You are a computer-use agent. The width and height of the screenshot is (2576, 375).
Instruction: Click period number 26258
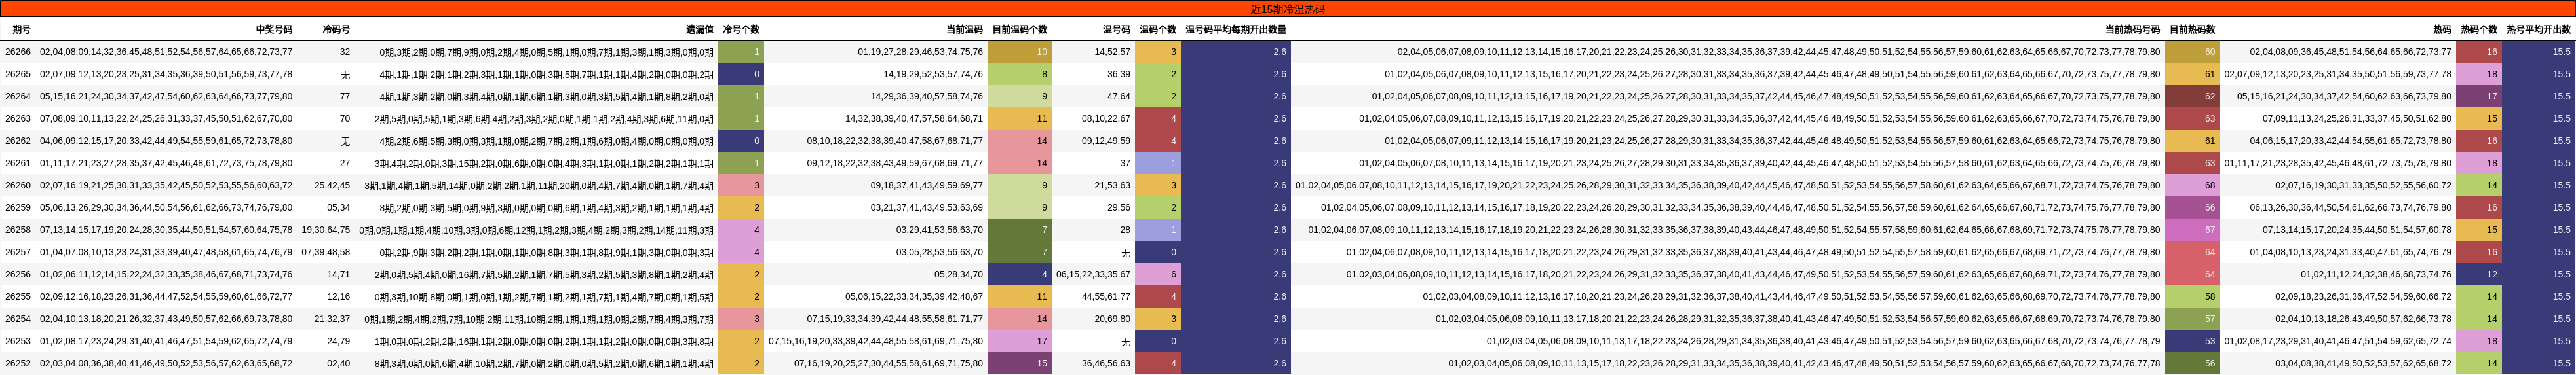point(18,230)
